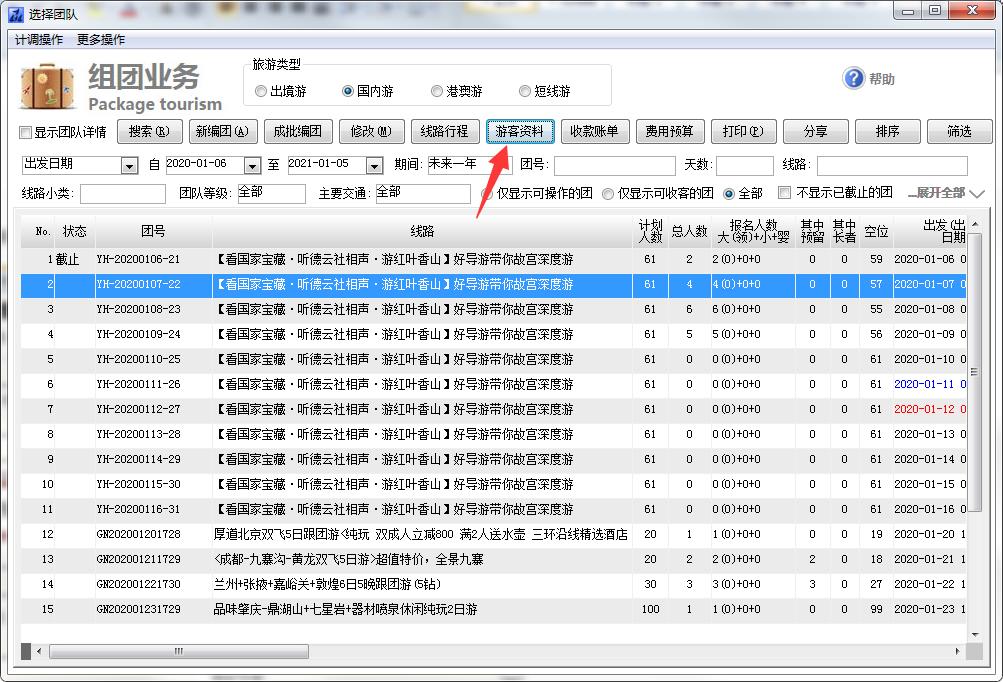Select the 出境游 radio button
Image resolution: width=1003 pixels, height=682 pixels.
click(x=261, y=91)
